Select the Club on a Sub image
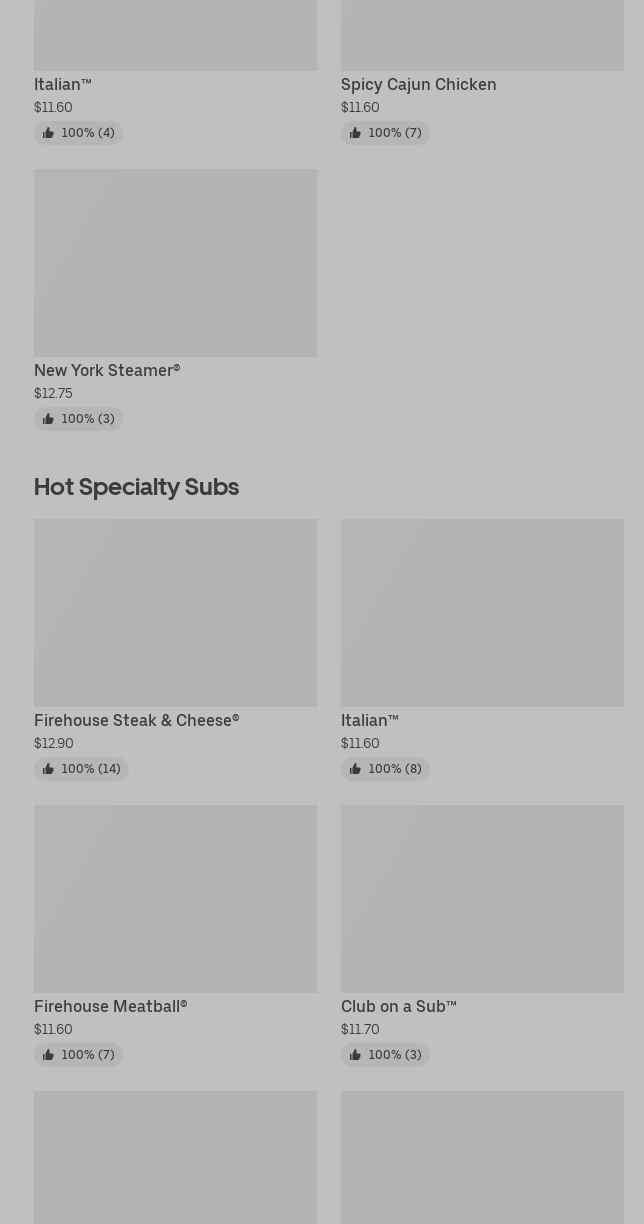The height and width of the screenshot is (1224, 644). coord(482,899)
